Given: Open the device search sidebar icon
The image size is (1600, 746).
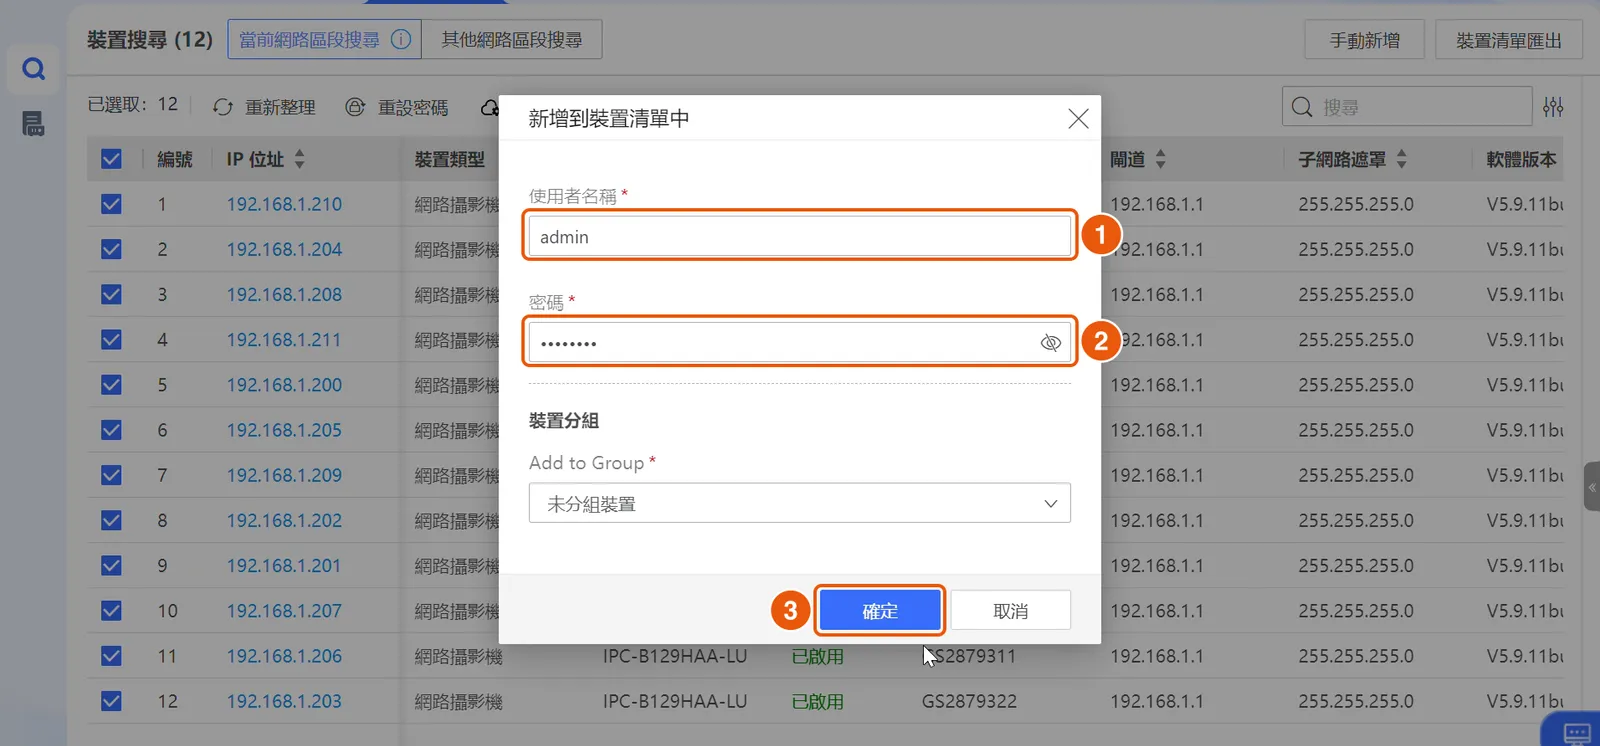Looking at the screenshot, I should (x=33, y=69).
